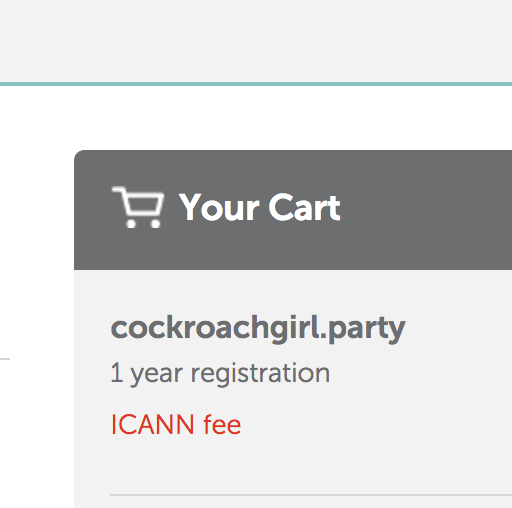The width and height of the screenshot is (512, 508).
Task: Select the cockroachgirl.party domain name
Action: [x=258, y=329]
